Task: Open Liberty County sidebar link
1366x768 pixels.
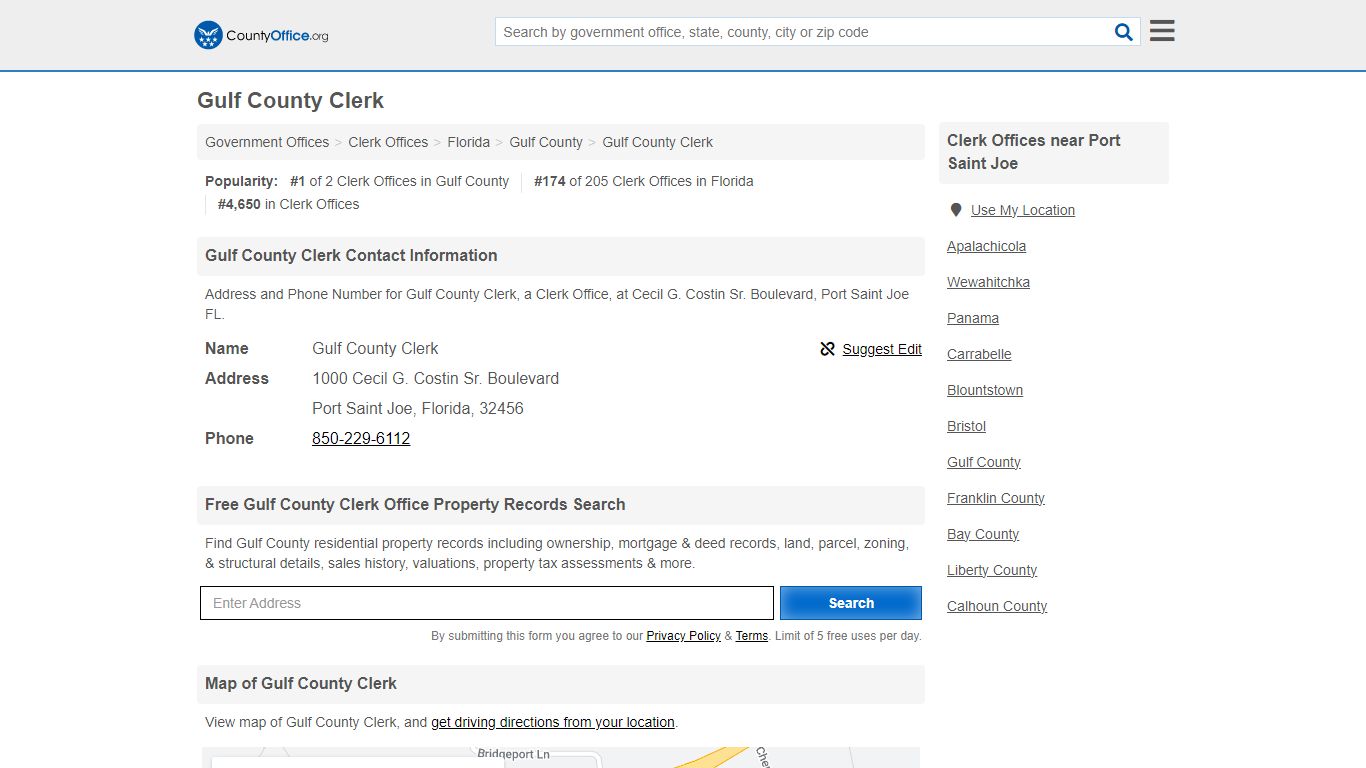Action: [x=992, y=570]
